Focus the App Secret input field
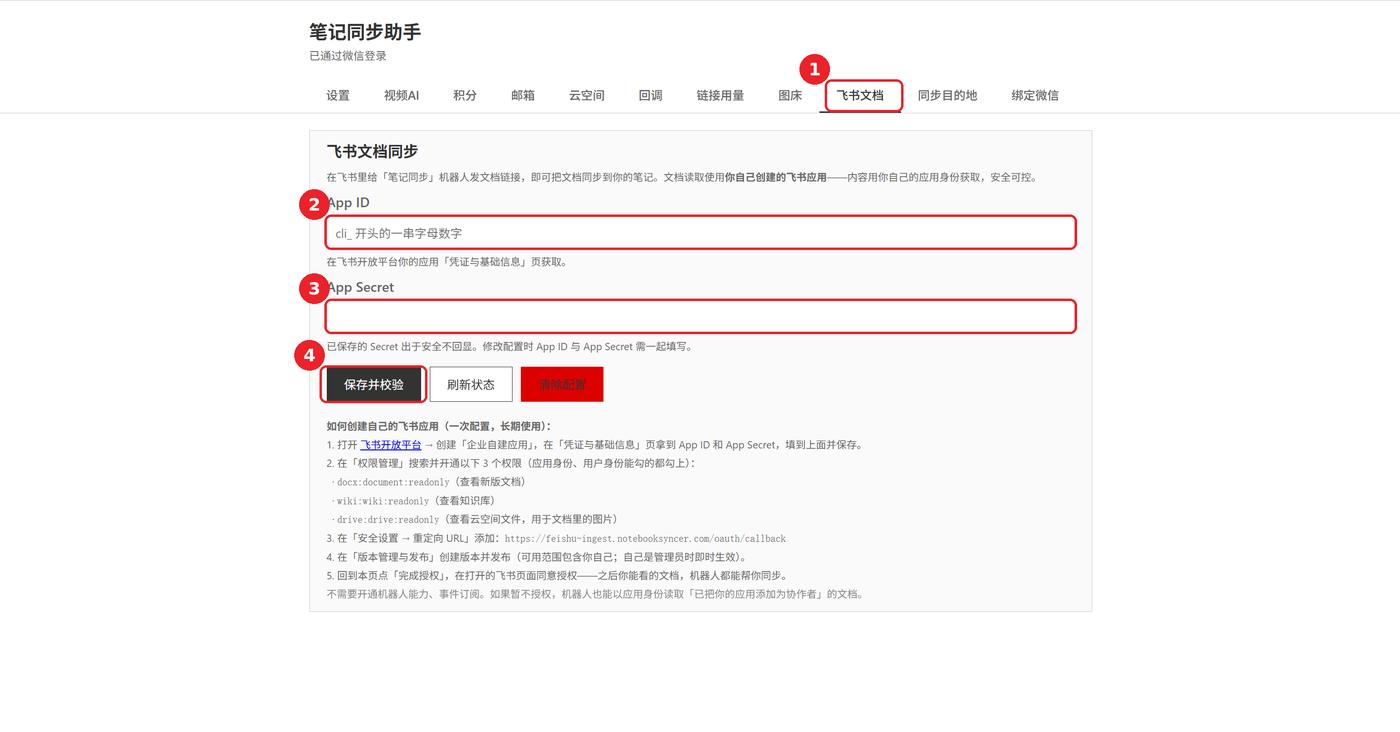This screenshot has height=732, width=1400. point(700,317)
